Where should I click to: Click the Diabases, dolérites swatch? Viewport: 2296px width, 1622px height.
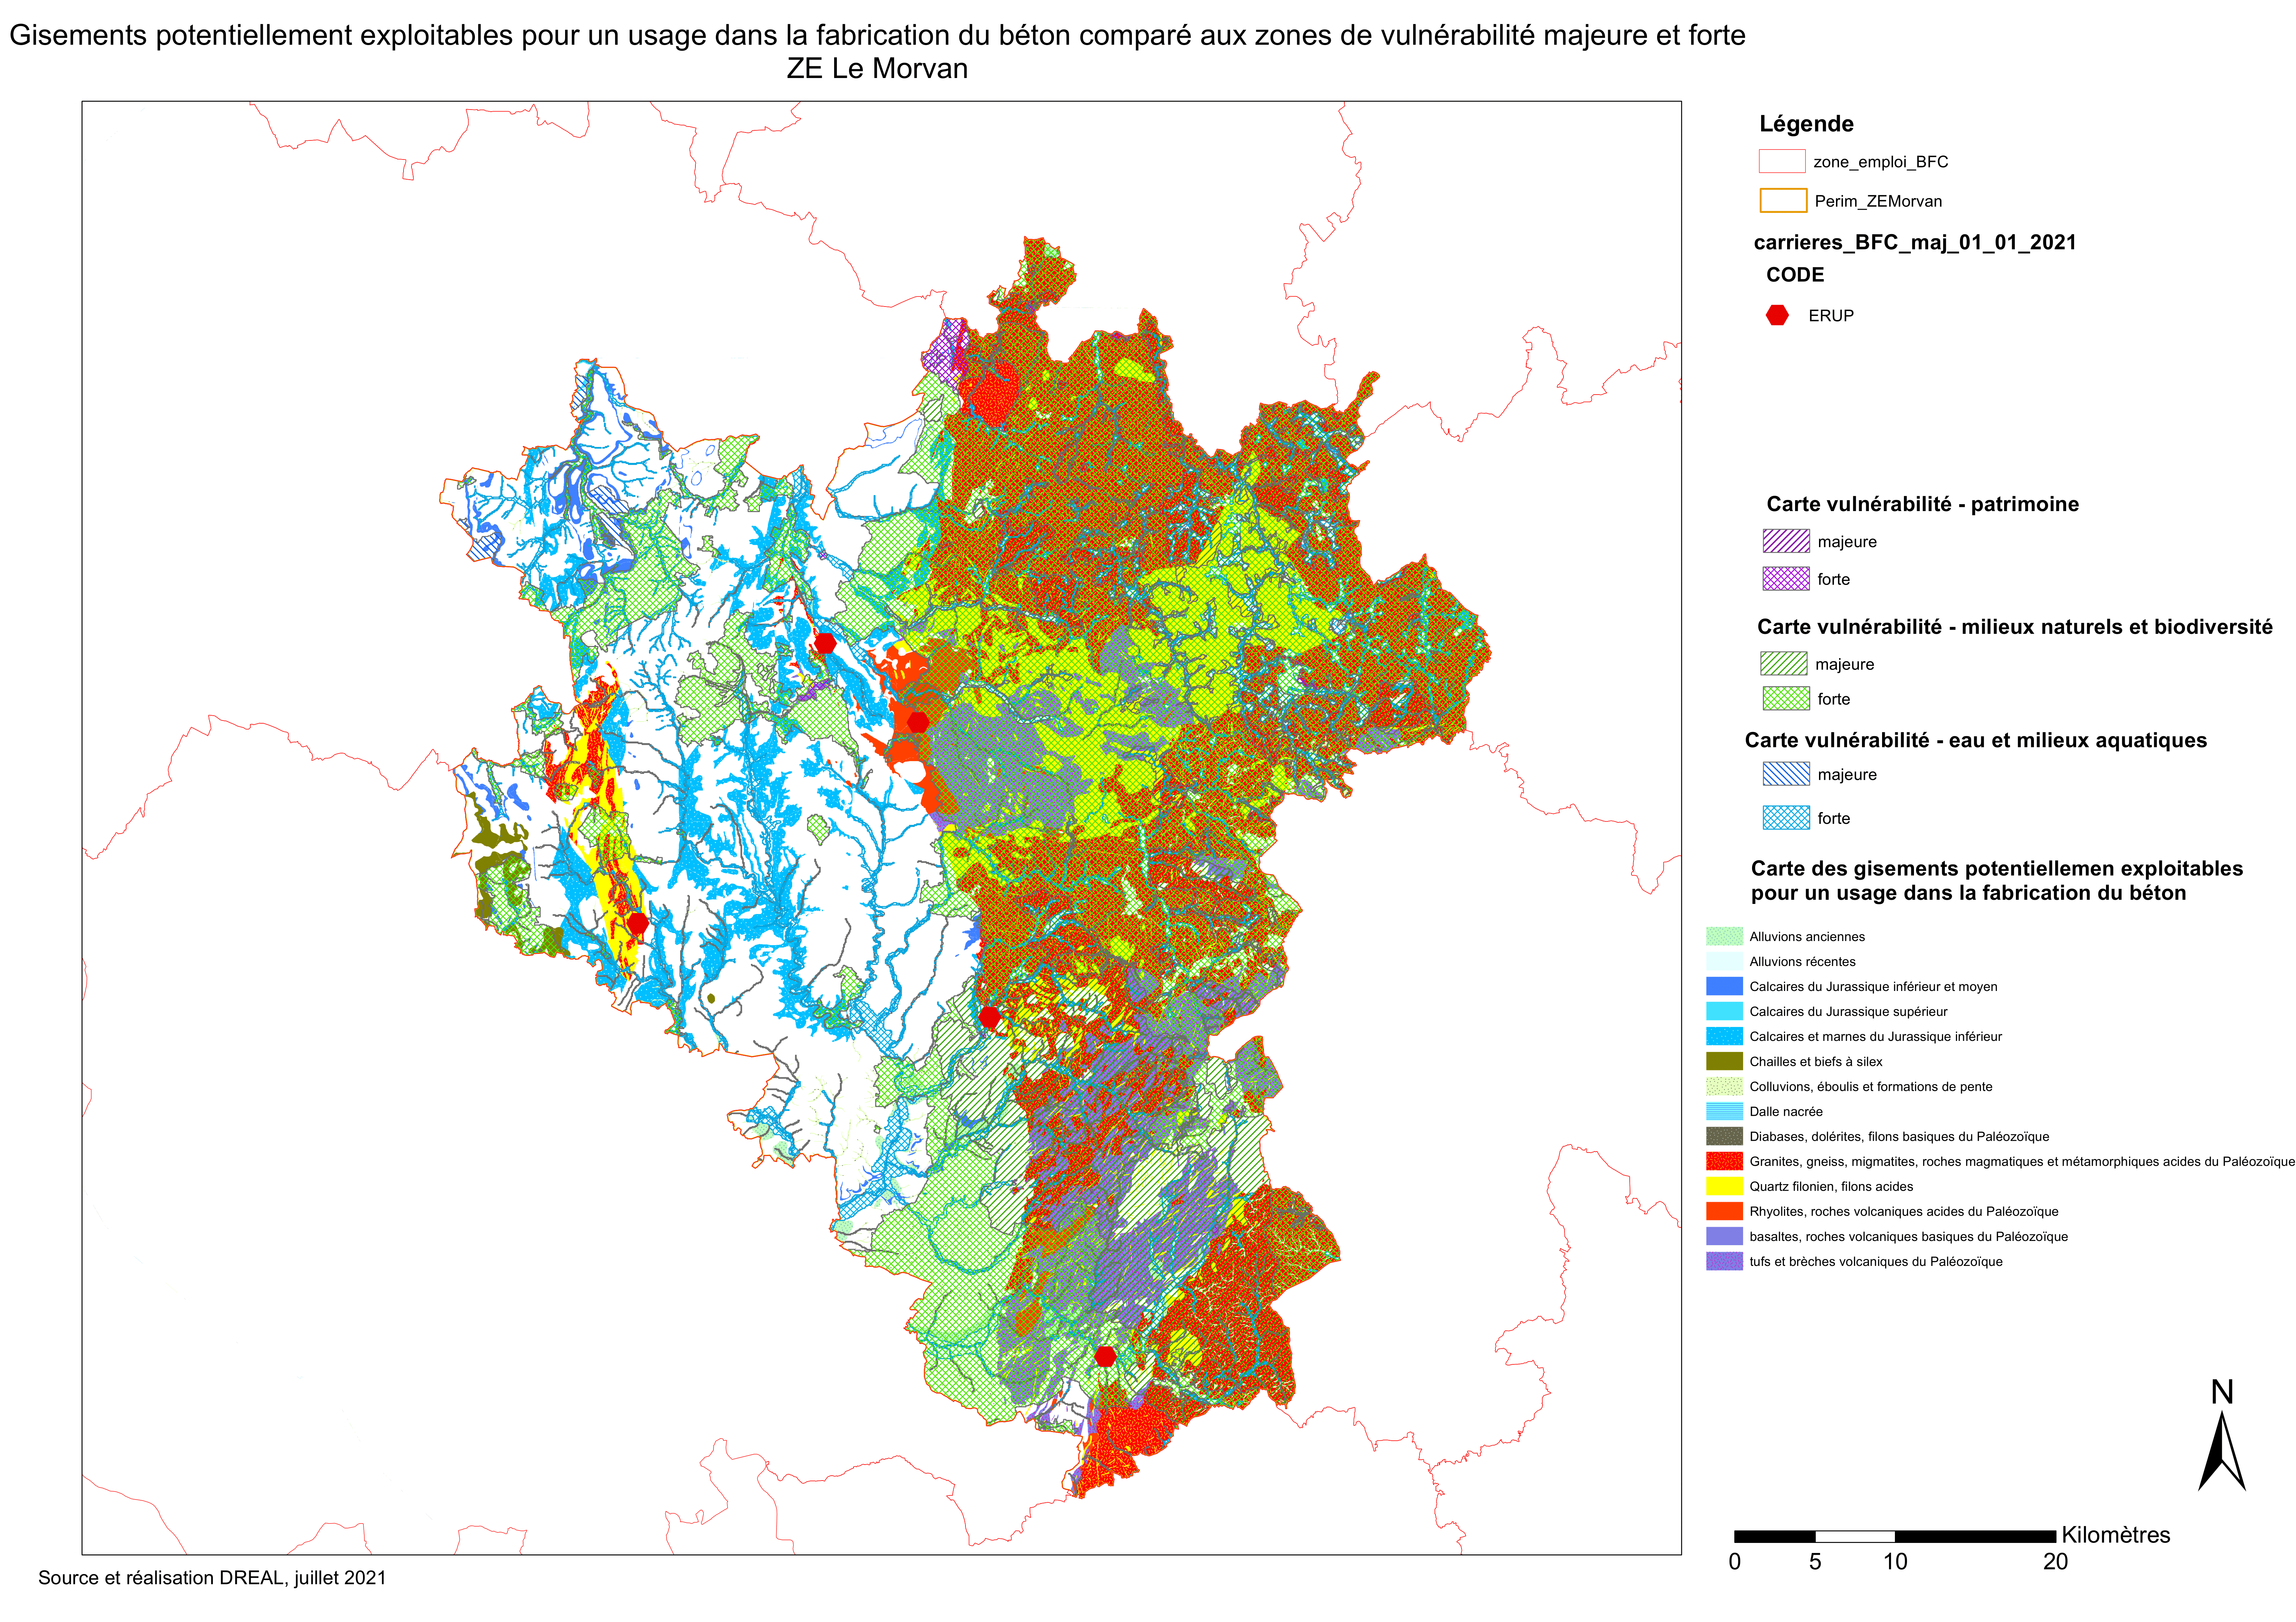tap(1724, 1136)
